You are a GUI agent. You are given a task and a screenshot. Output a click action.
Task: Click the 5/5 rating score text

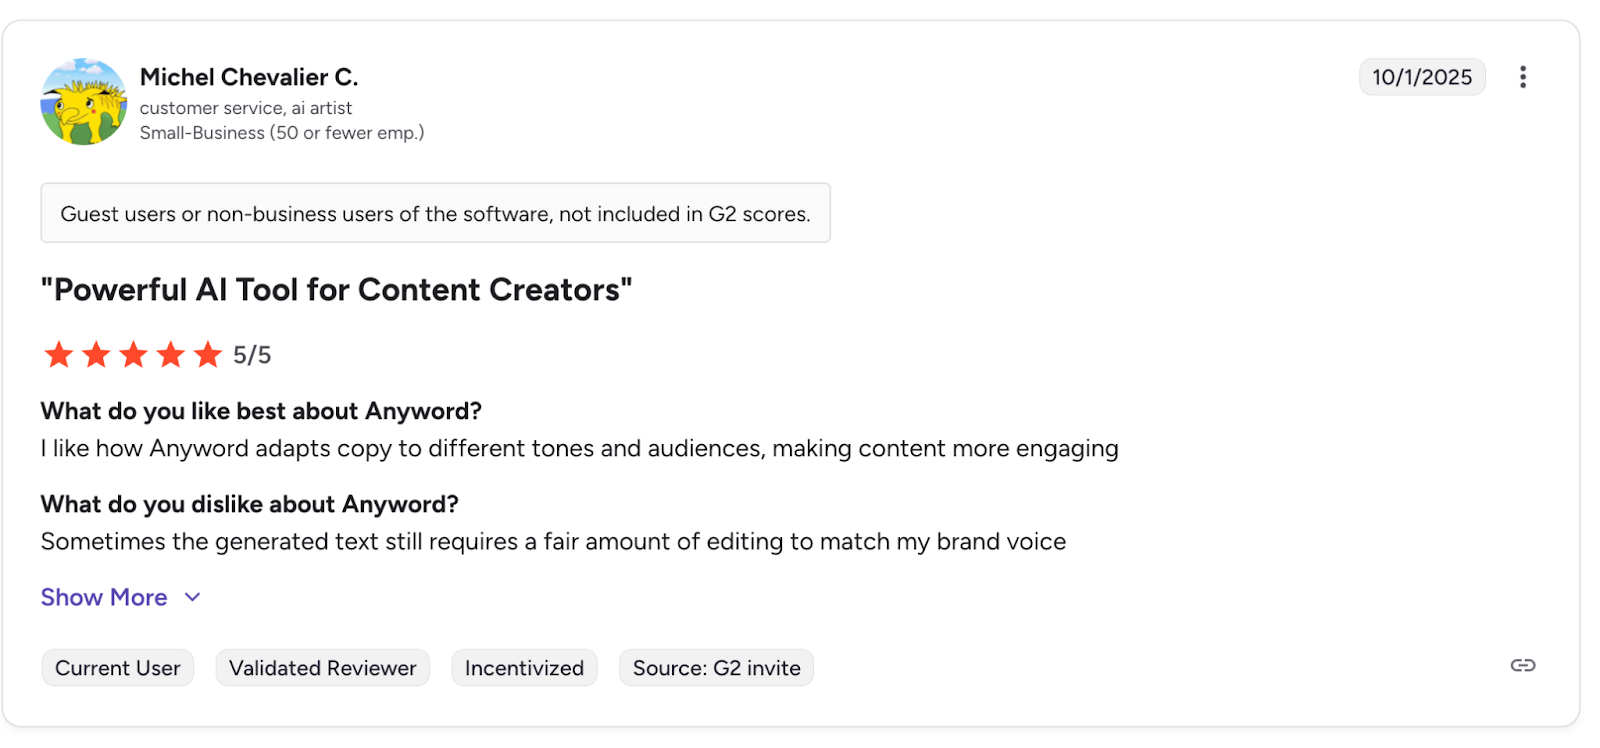[252, 355]
